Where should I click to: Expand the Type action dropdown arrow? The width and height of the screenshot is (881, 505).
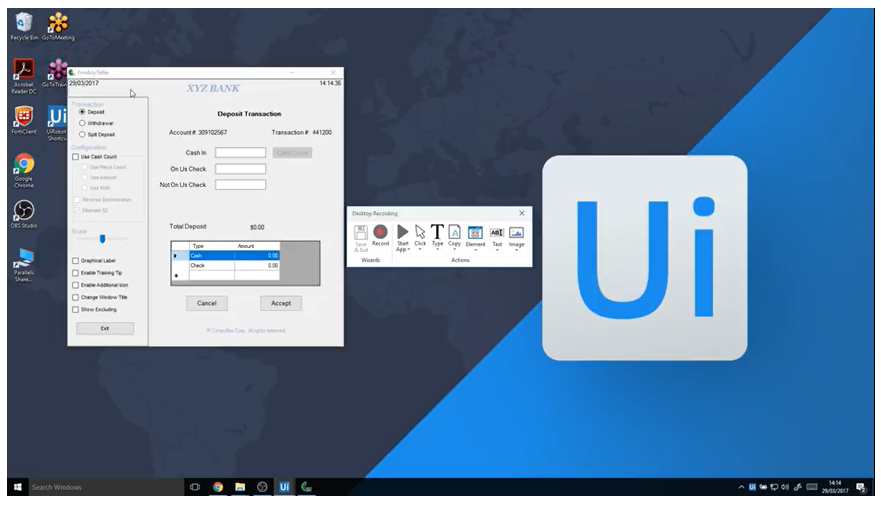[437, 249]
